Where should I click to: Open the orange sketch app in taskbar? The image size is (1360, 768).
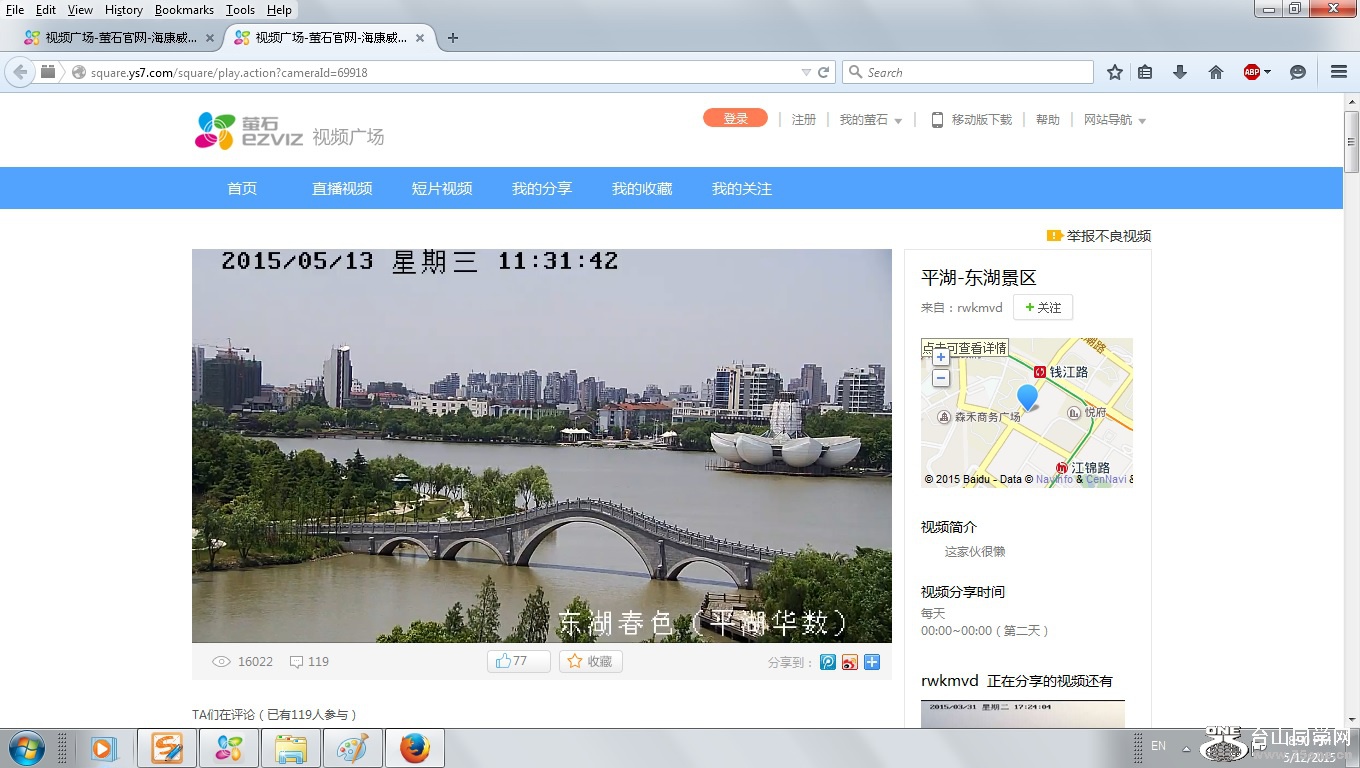click(x=167, y=748)
